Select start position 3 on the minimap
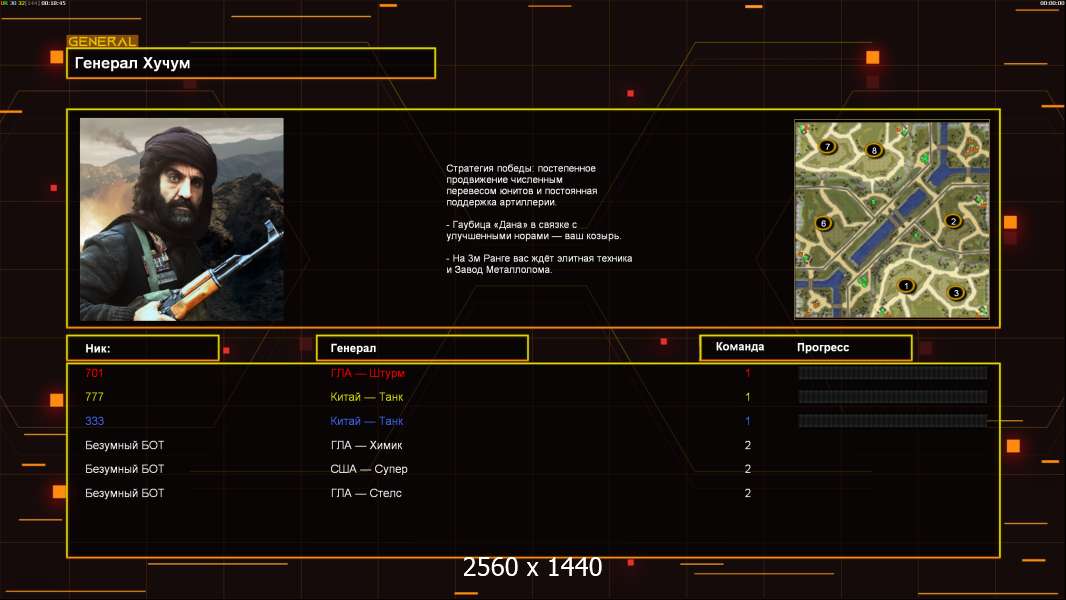 point(956,293)
